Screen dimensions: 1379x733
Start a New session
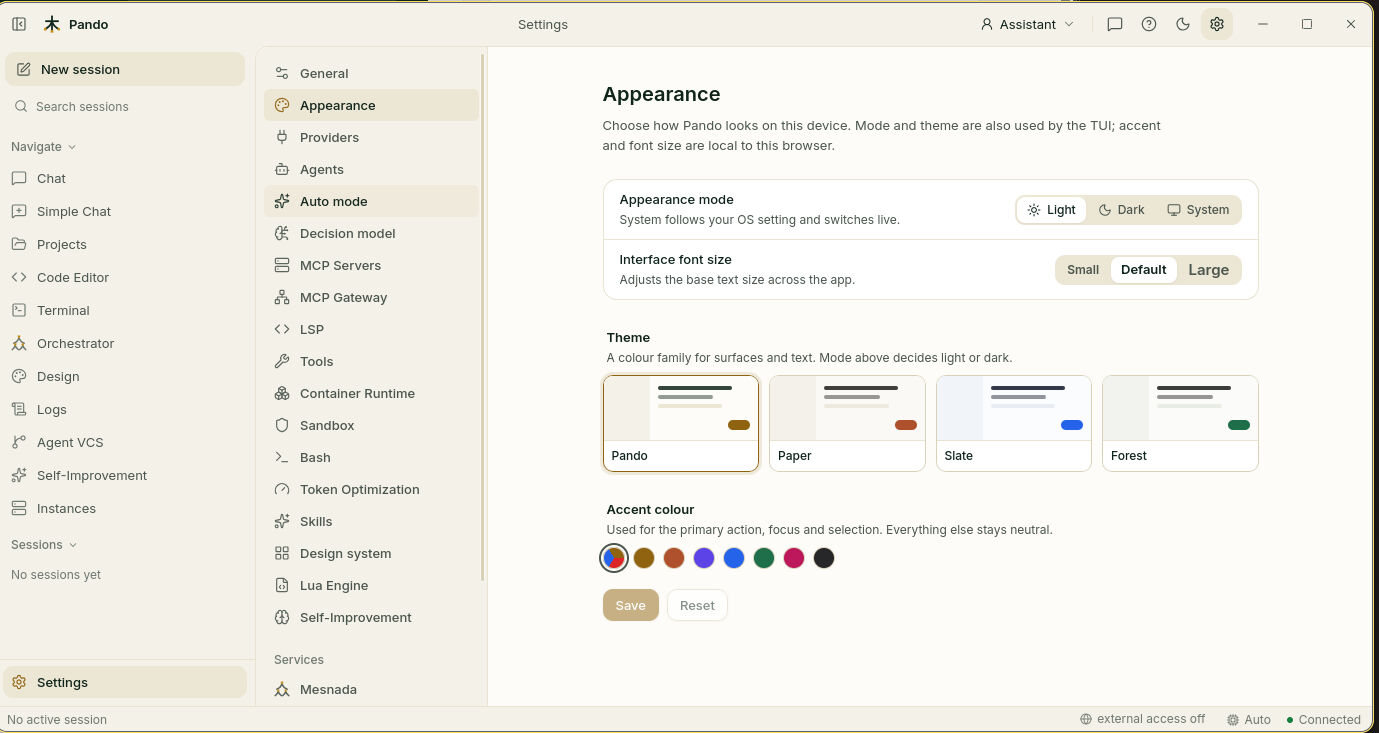click(125, 69)
